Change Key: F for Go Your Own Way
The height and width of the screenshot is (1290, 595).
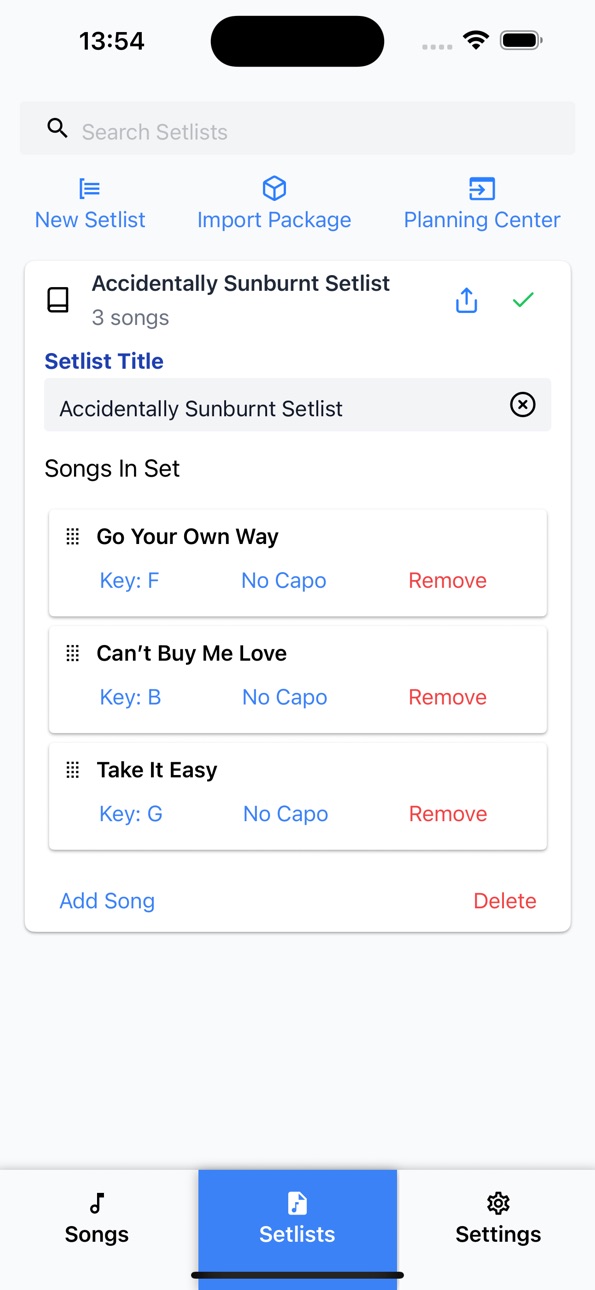(129, 581)
